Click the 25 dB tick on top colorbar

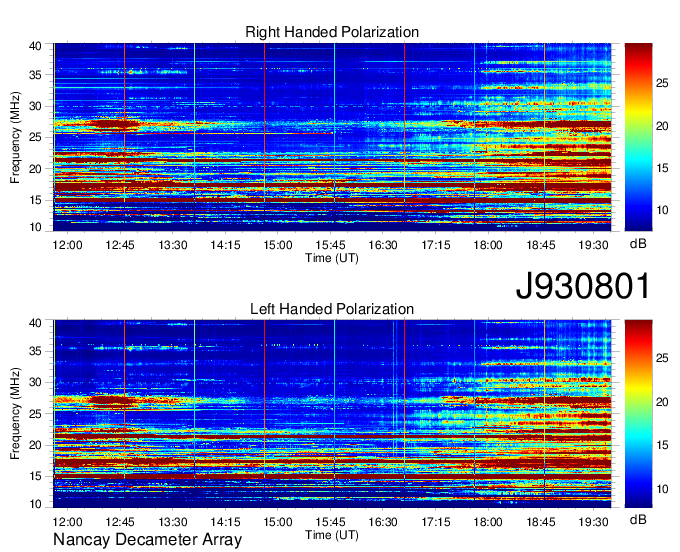[662, 83]
